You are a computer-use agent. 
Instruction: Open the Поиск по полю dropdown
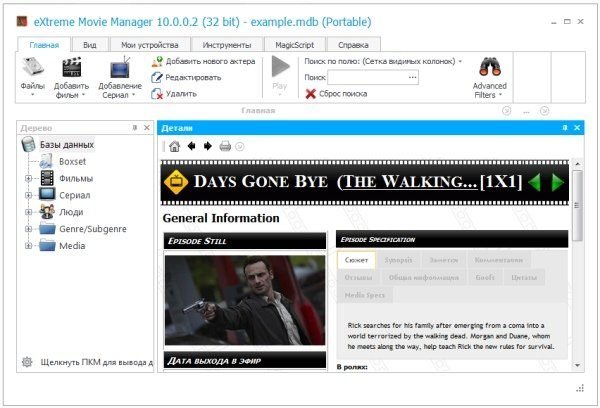460,61
